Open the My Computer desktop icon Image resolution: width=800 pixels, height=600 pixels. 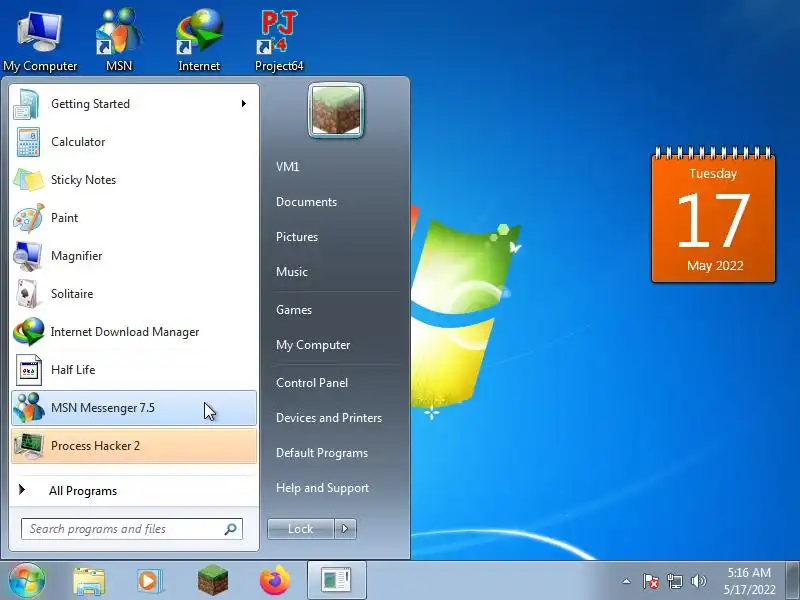[40, 41]
